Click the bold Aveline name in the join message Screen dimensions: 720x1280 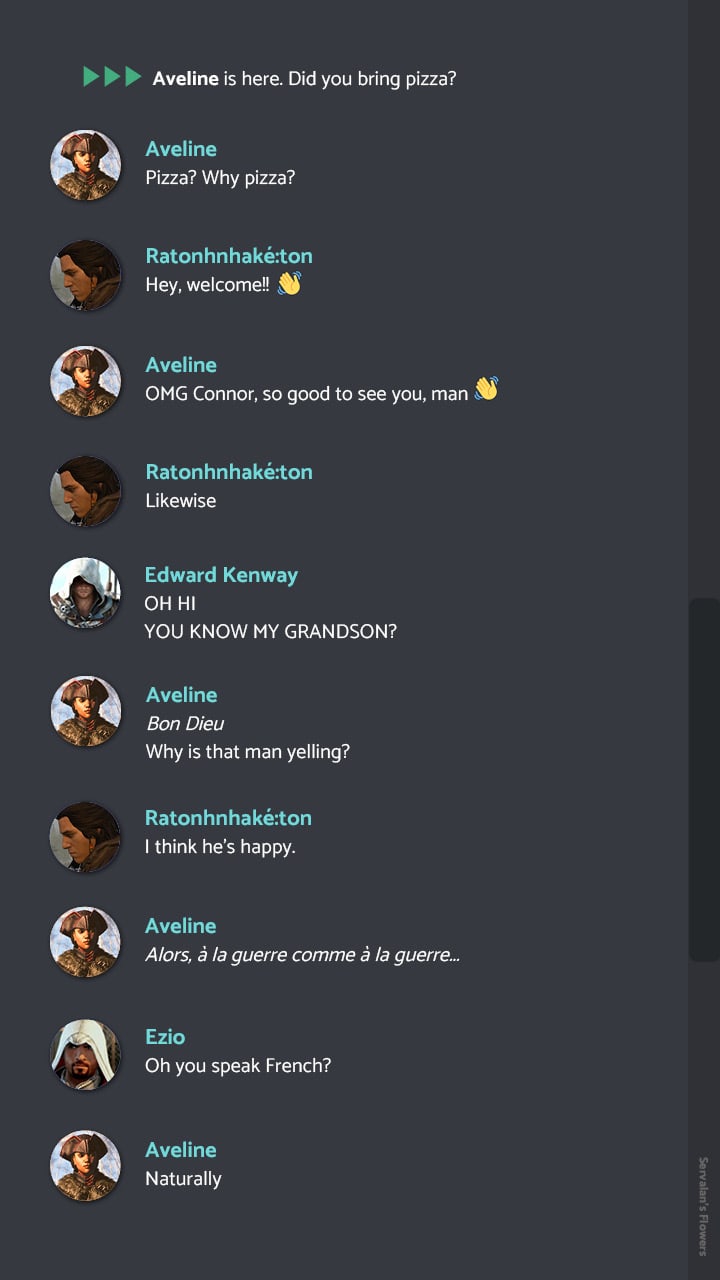pyautogui.click(x=185, y=78)
